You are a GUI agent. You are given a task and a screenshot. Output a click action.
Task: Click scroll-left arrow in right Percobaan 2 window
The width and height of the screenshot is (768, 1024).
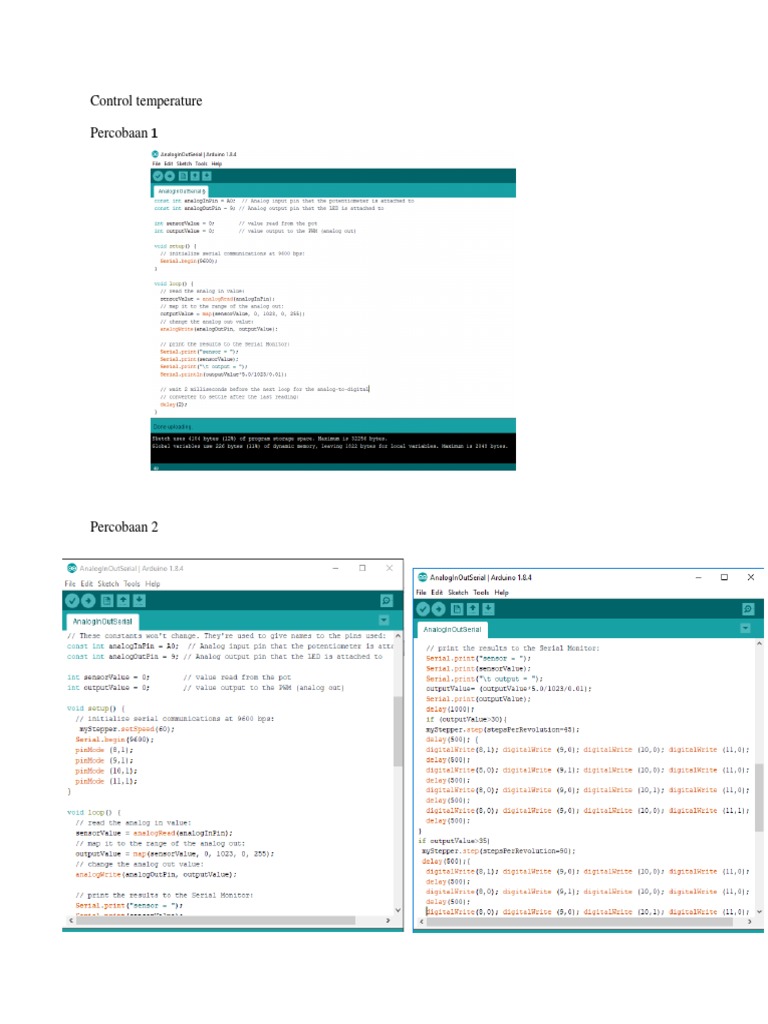421,922
